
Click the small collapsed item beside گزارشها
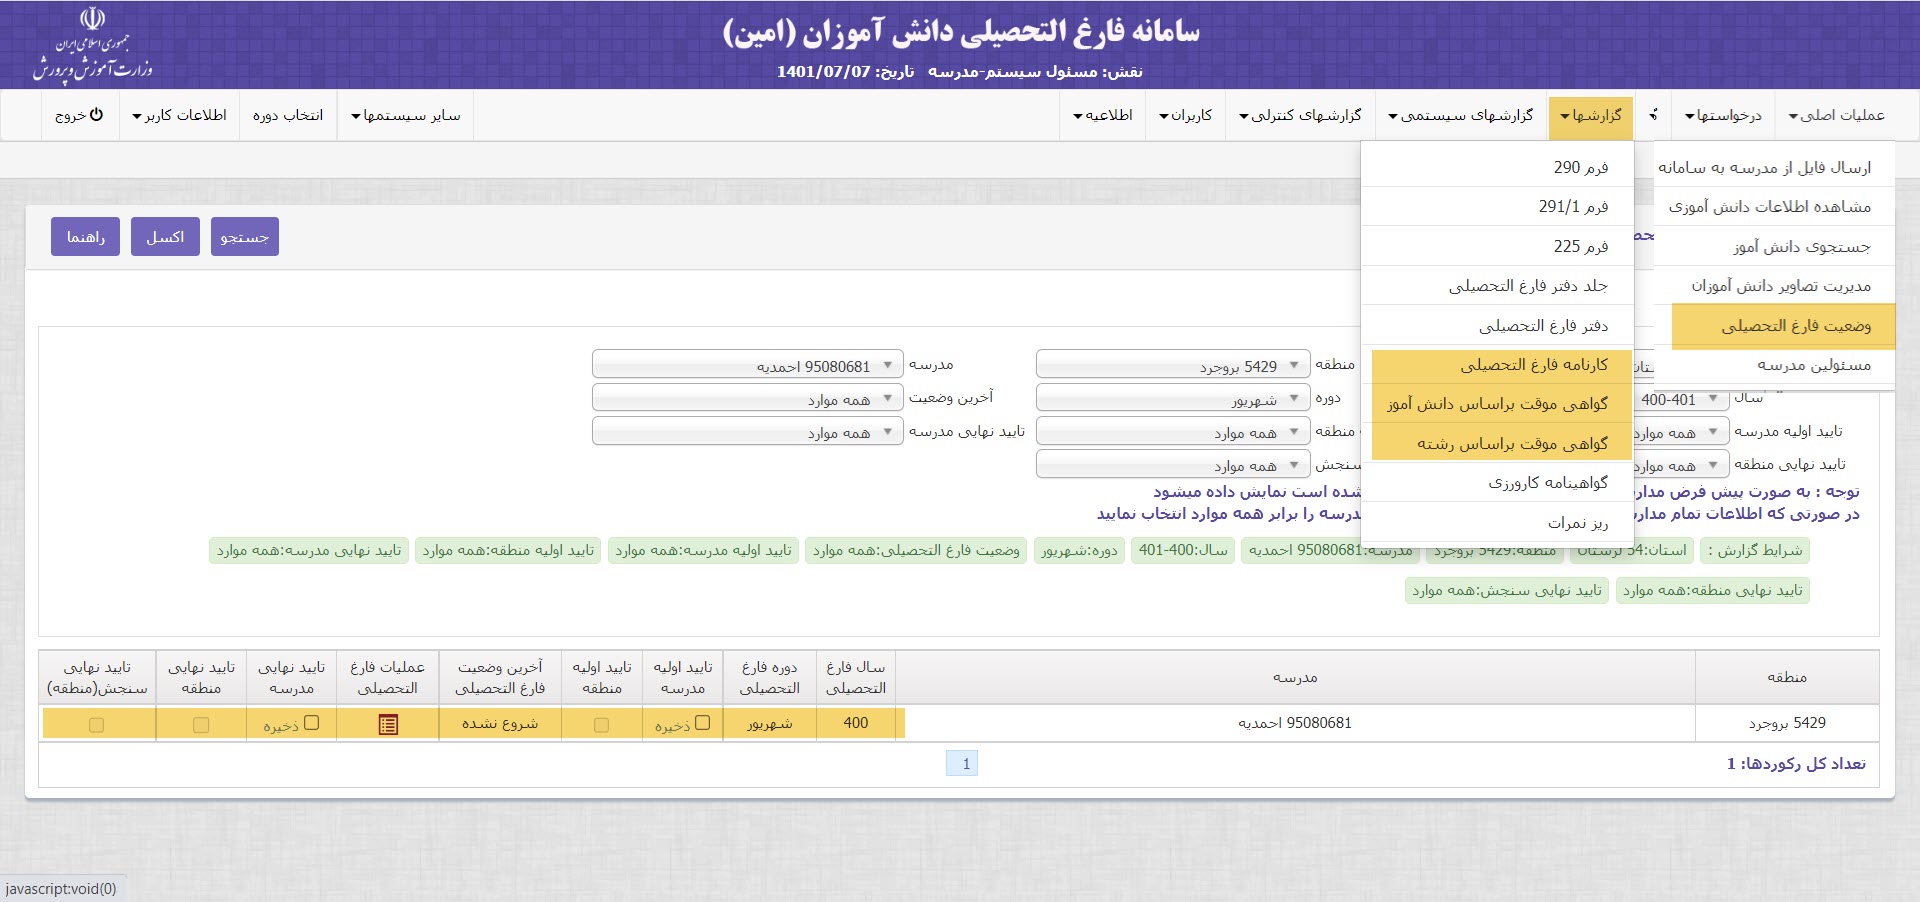click(x=1653, y=115)
